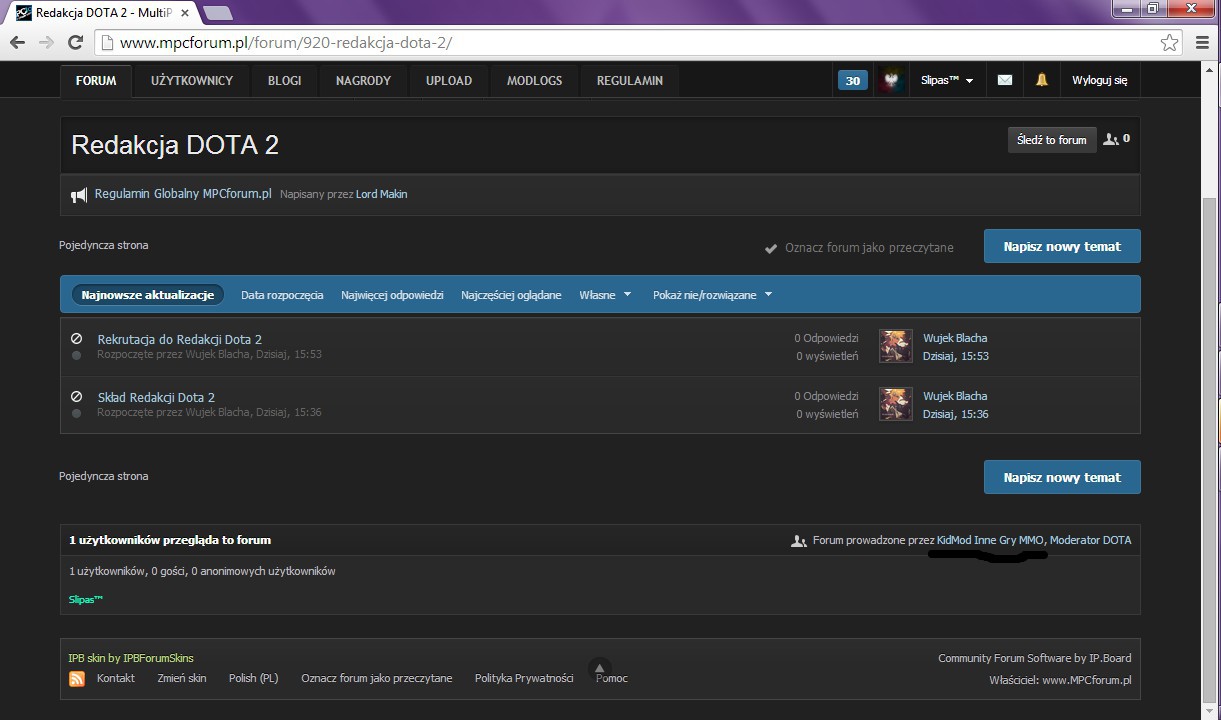This screenshot has width=1221, height=720.
Task: Click the unread dot under Rekrutacja topic icon
Action: (76, 356)
